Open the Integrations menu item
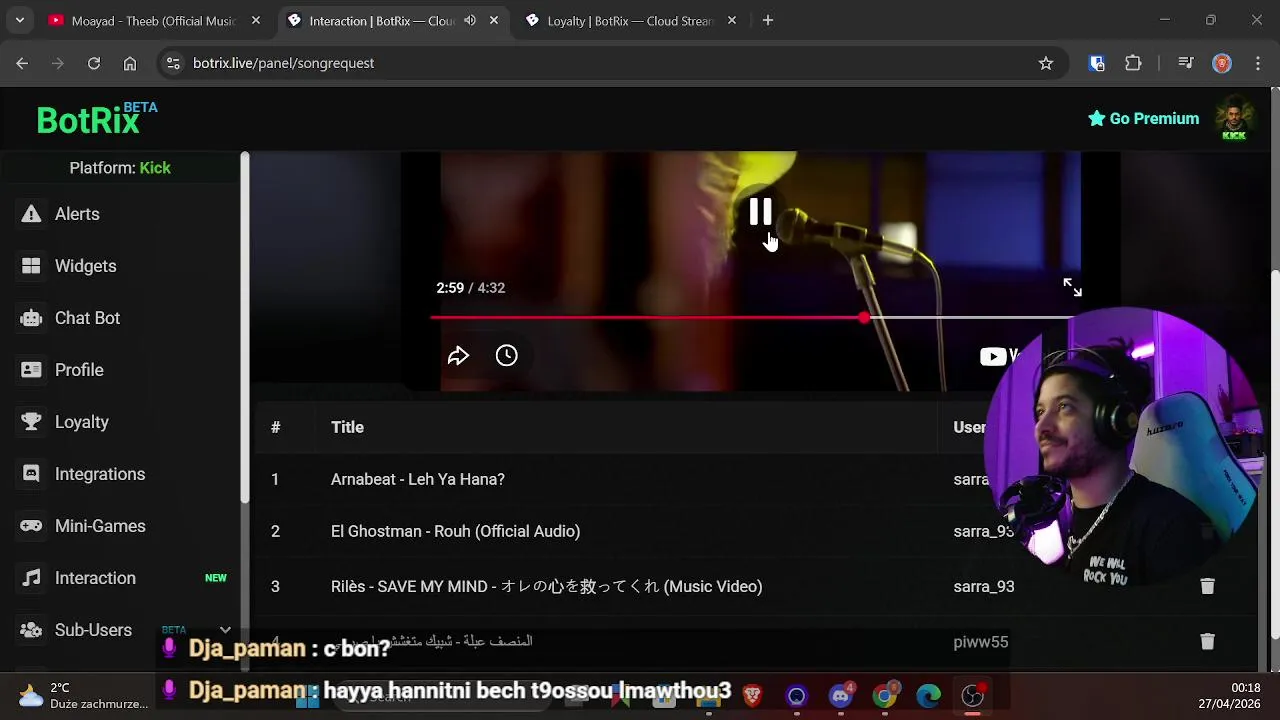Screen dimensions: 1280x720 (x=100, y=474)
